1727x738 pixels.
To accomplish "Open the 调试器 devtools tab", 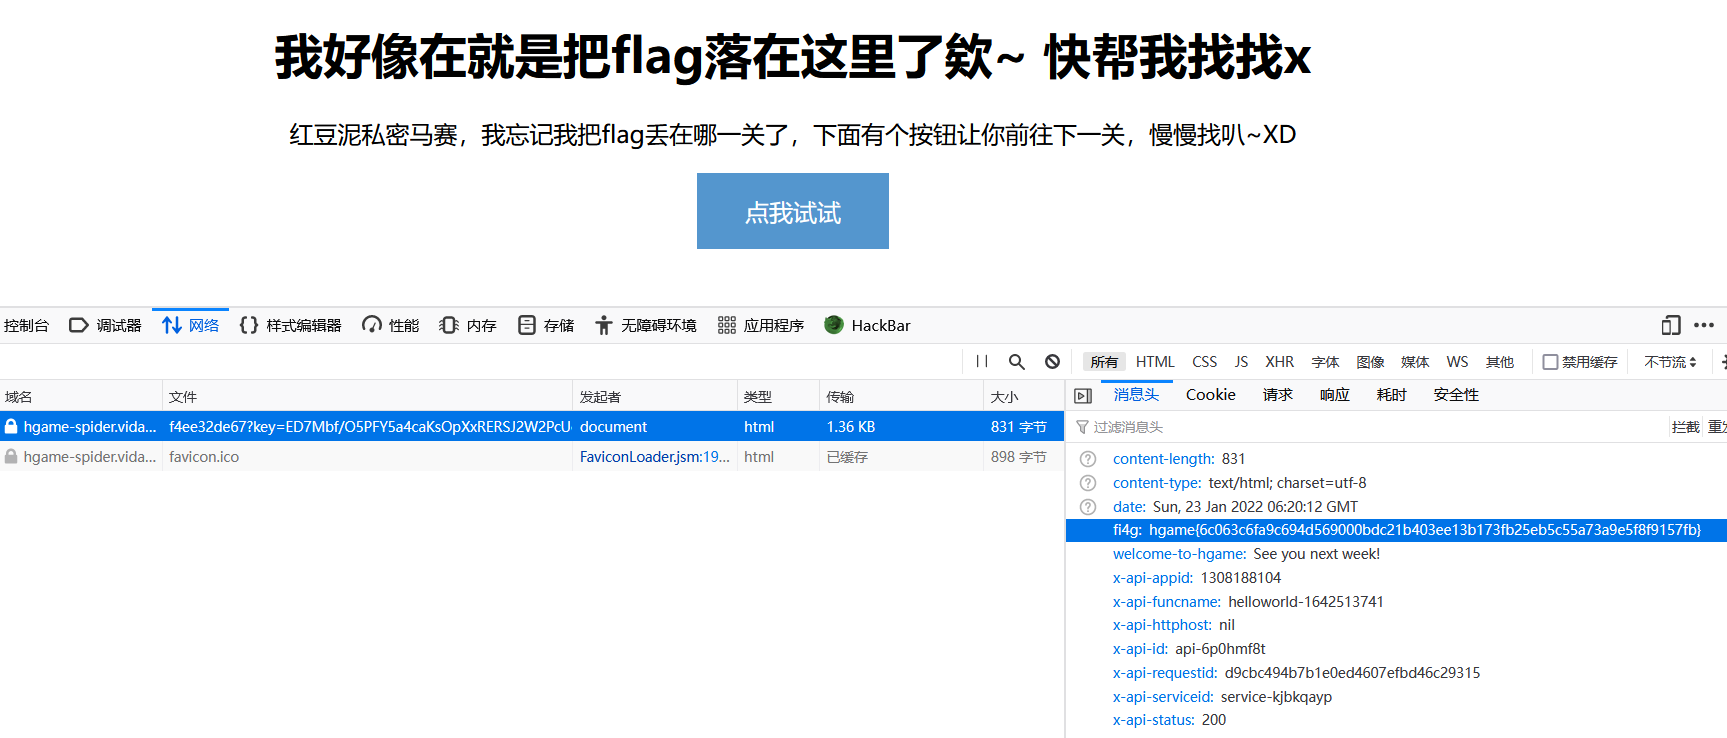I will [x=105, y=325].
